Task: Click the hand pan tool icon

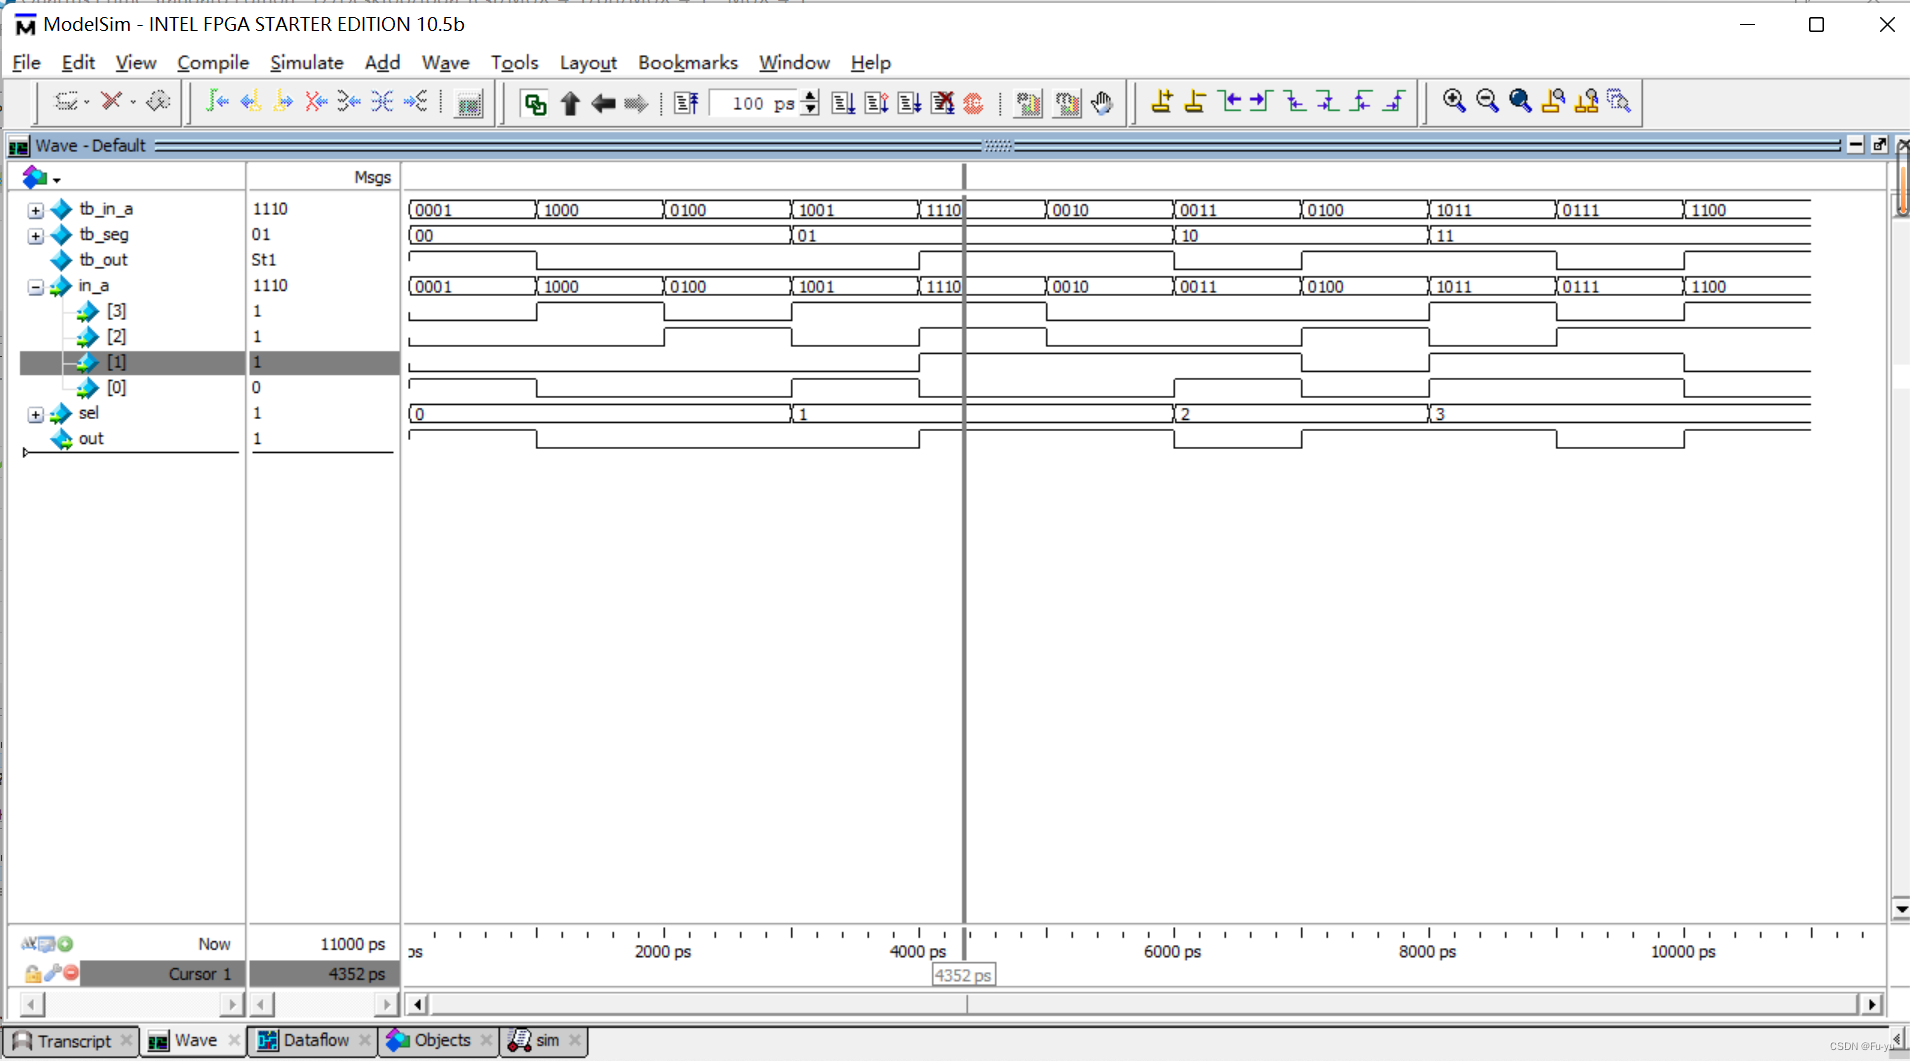Action: [1102, 103]
